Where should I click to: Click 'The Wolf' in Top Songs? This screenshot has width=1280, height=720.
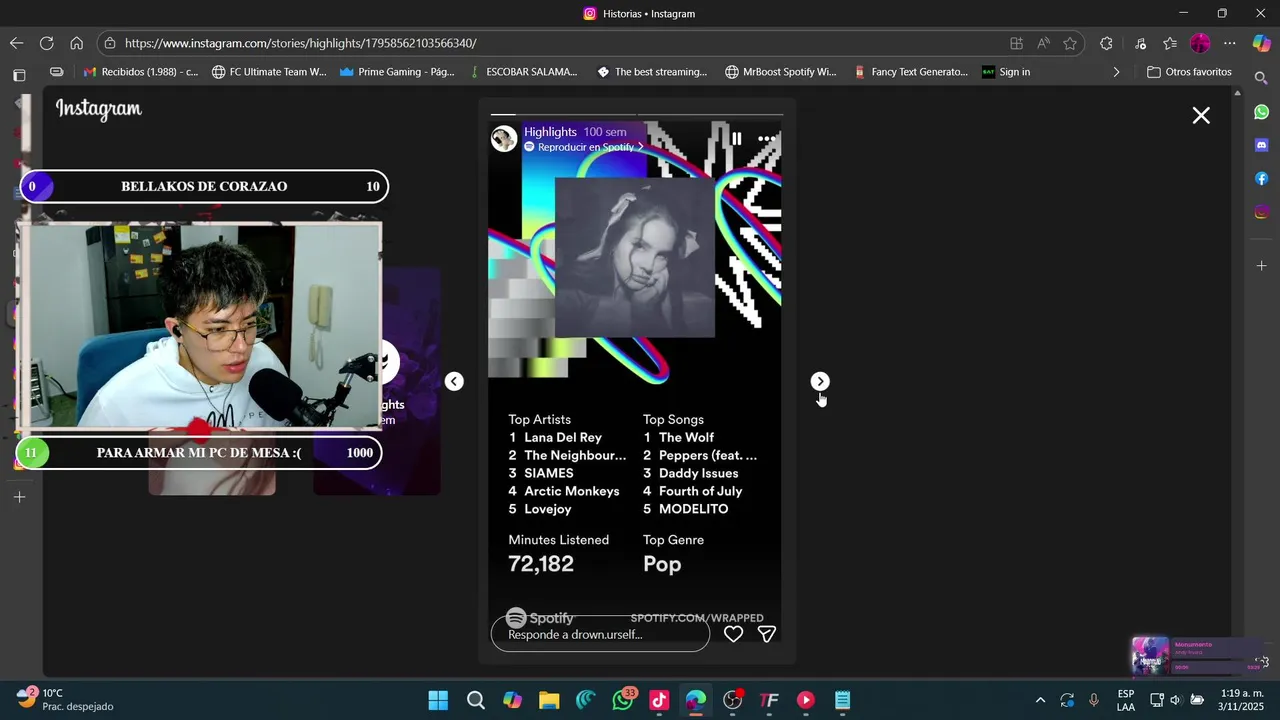686,437
